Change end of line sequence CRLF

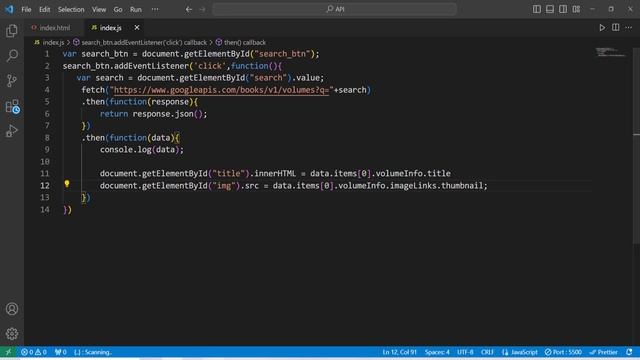coord(487,352)
